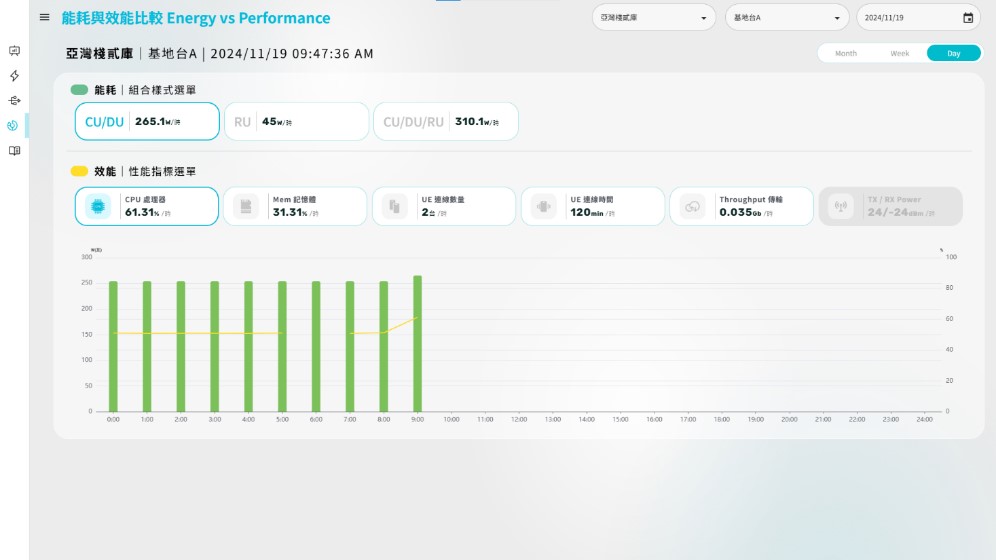Select the Day view tab

click(954, 54)
